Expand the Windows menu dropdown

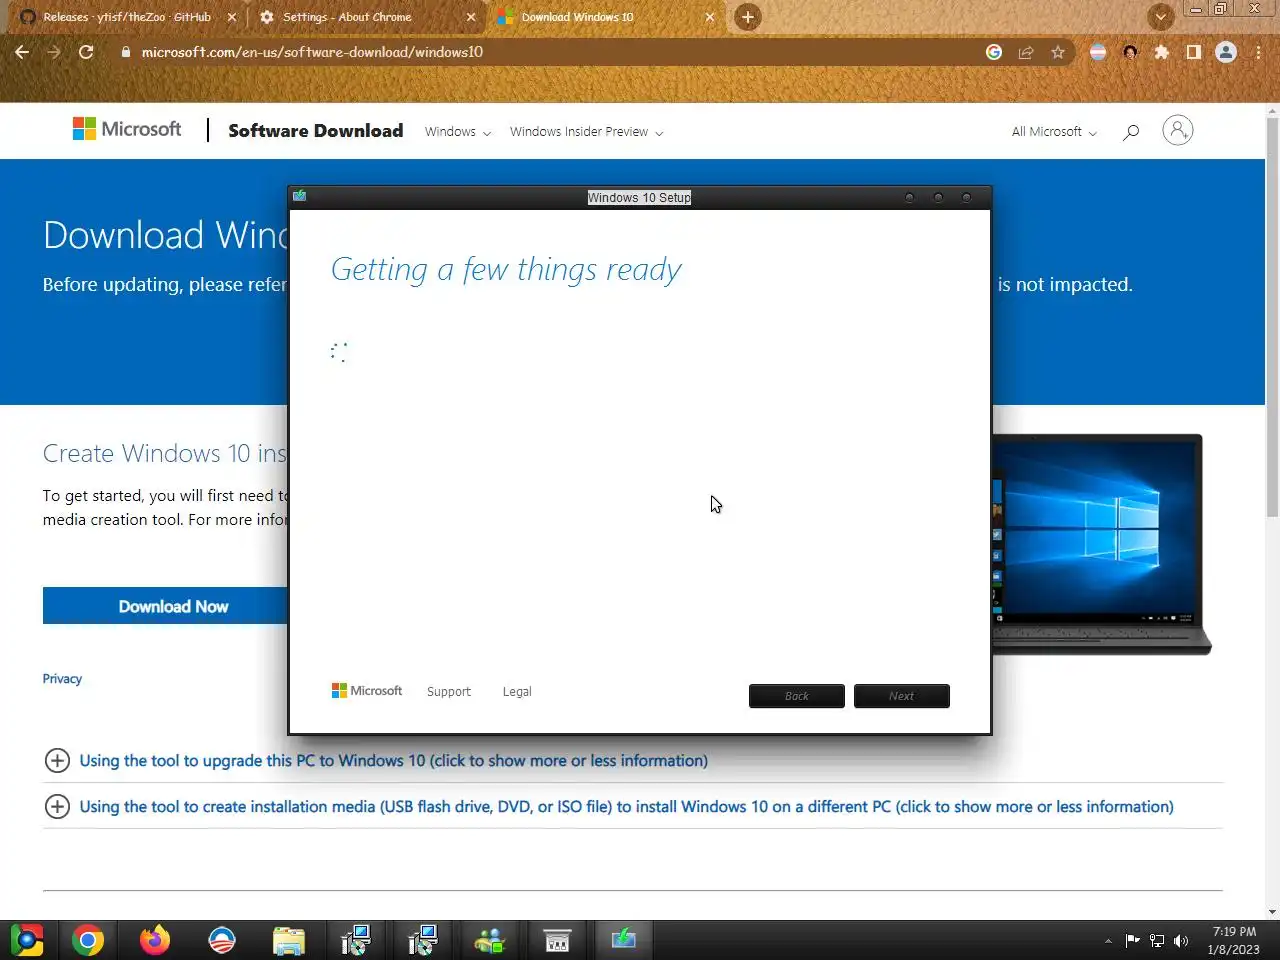pos(457,132)
